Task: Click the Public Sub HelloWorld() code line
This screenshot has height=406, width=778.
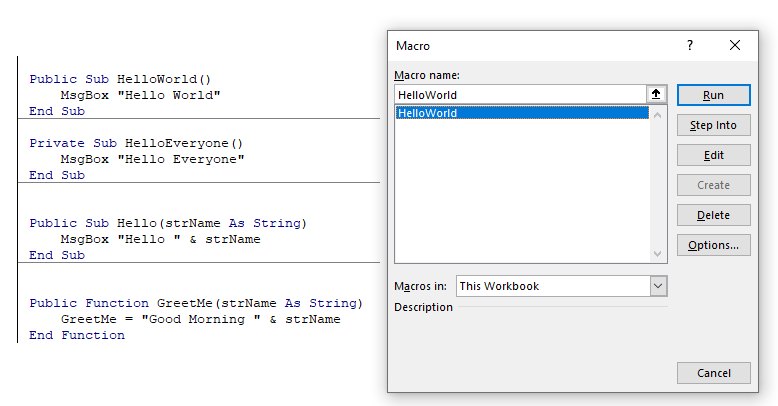Action: (x=120, y=79)
